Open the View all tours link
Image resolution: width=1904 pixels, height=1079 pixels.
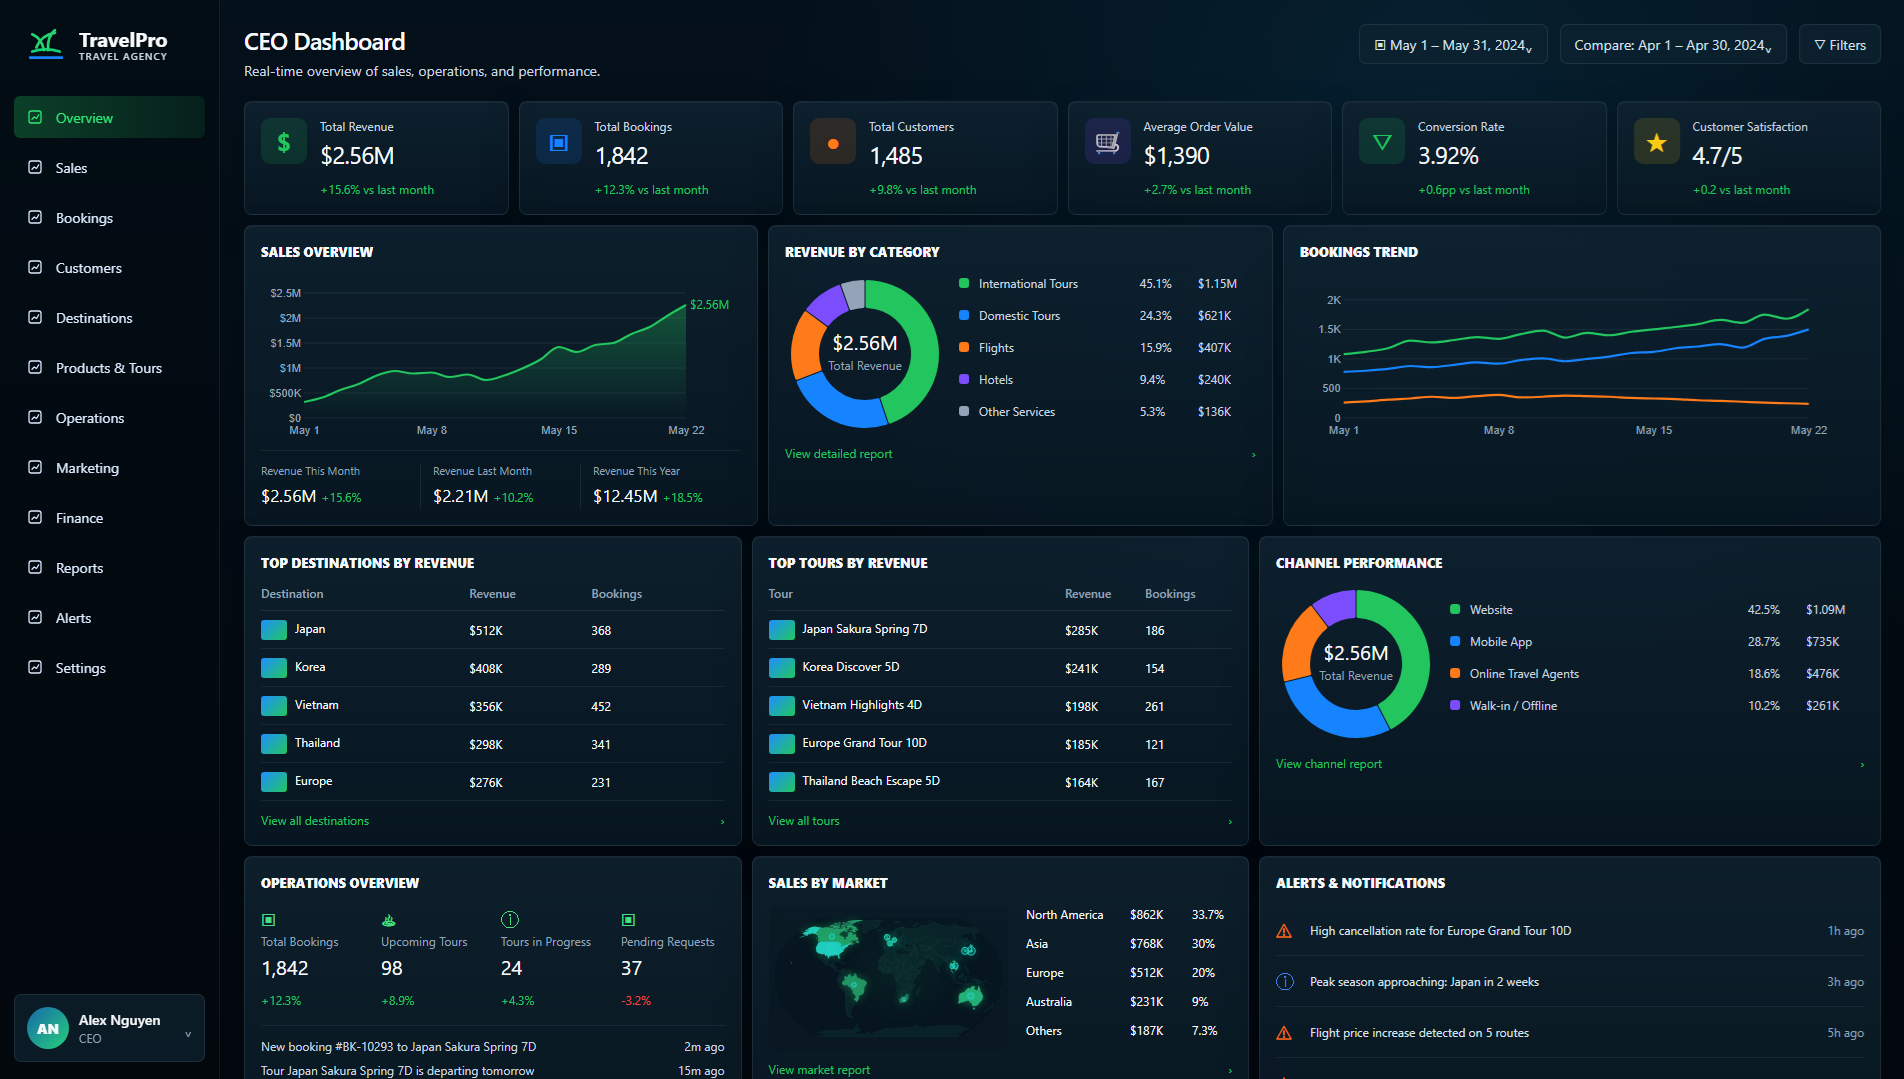(804, 821)
